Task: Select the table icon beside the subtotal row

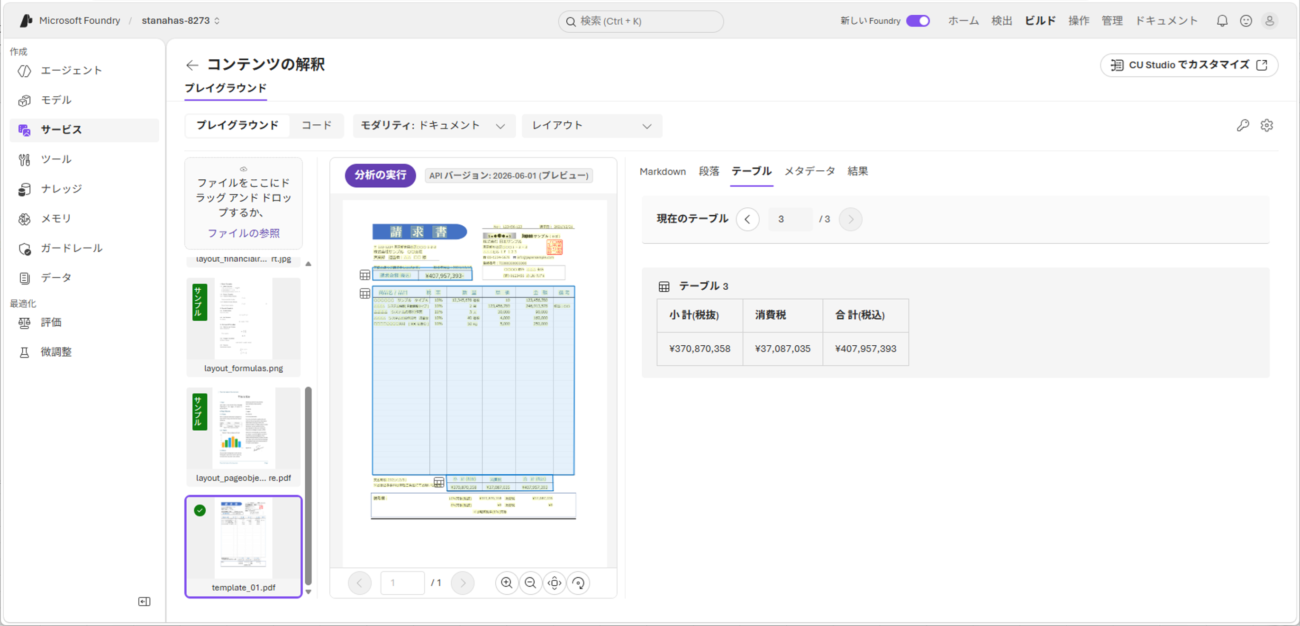Action: tap(439, 482)
